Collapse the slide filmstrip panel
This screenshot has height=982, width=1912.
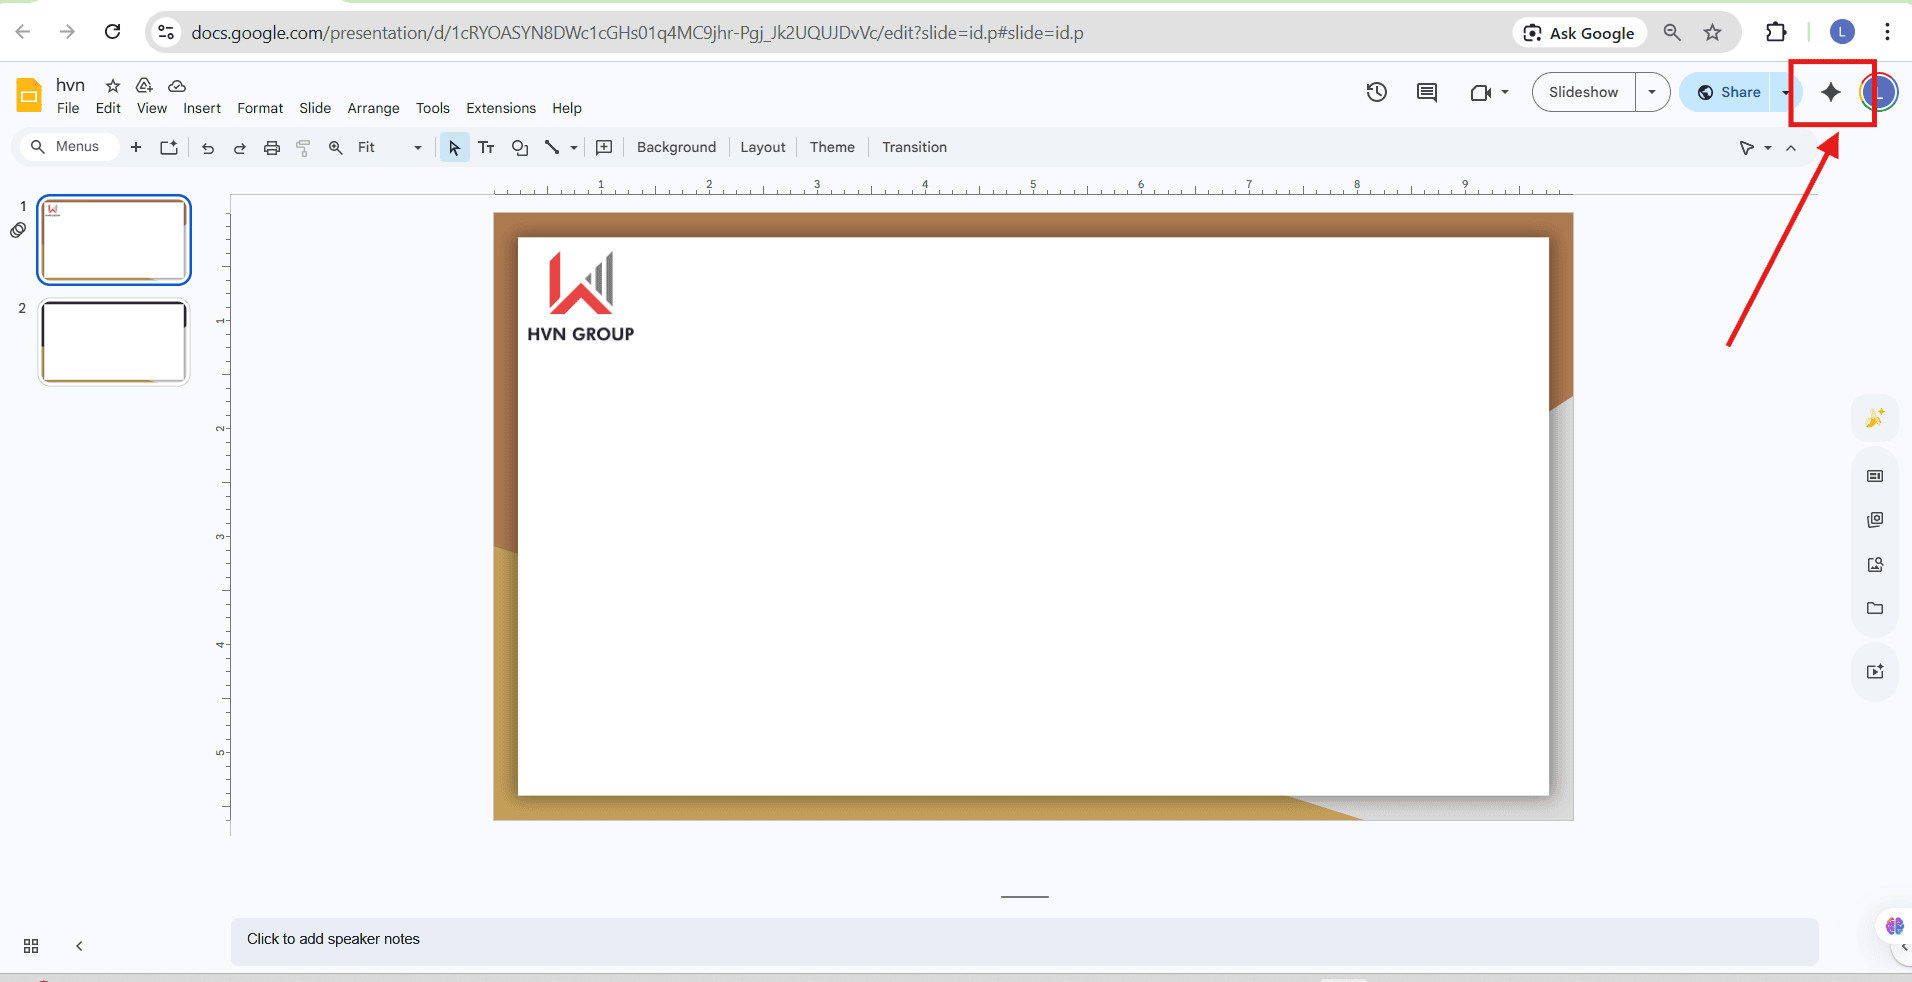[x=79, y=946]
